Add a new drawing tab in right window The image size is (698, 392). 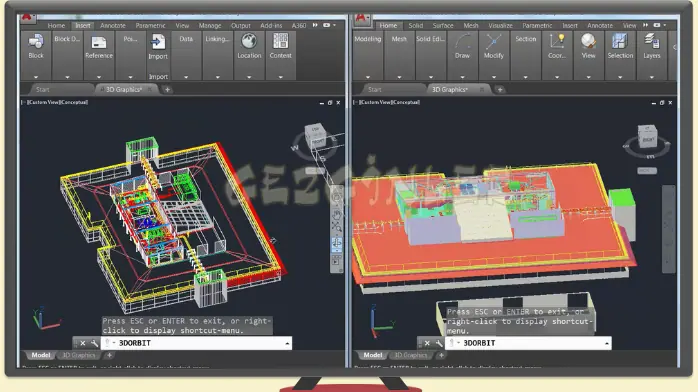click(500, 89)
